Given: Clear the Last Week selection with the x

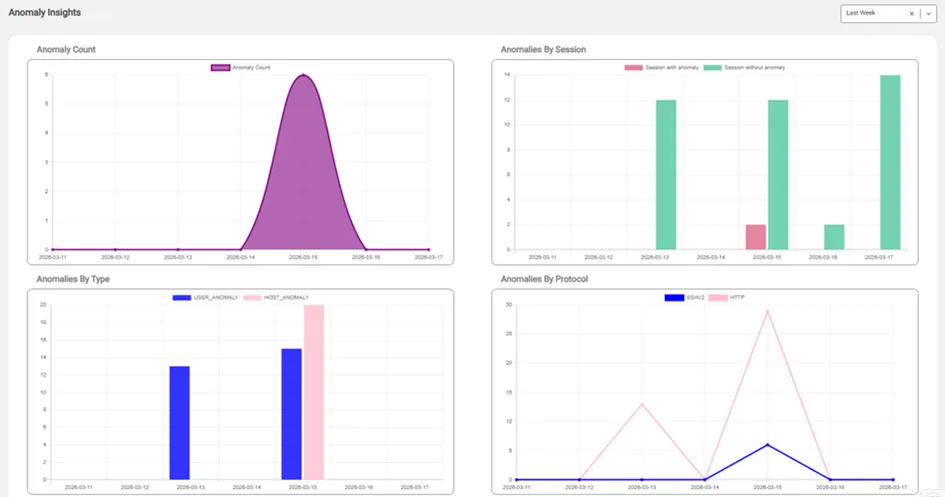Looking at the screenshot, I should pyautogui.click(x=911, y=13).
